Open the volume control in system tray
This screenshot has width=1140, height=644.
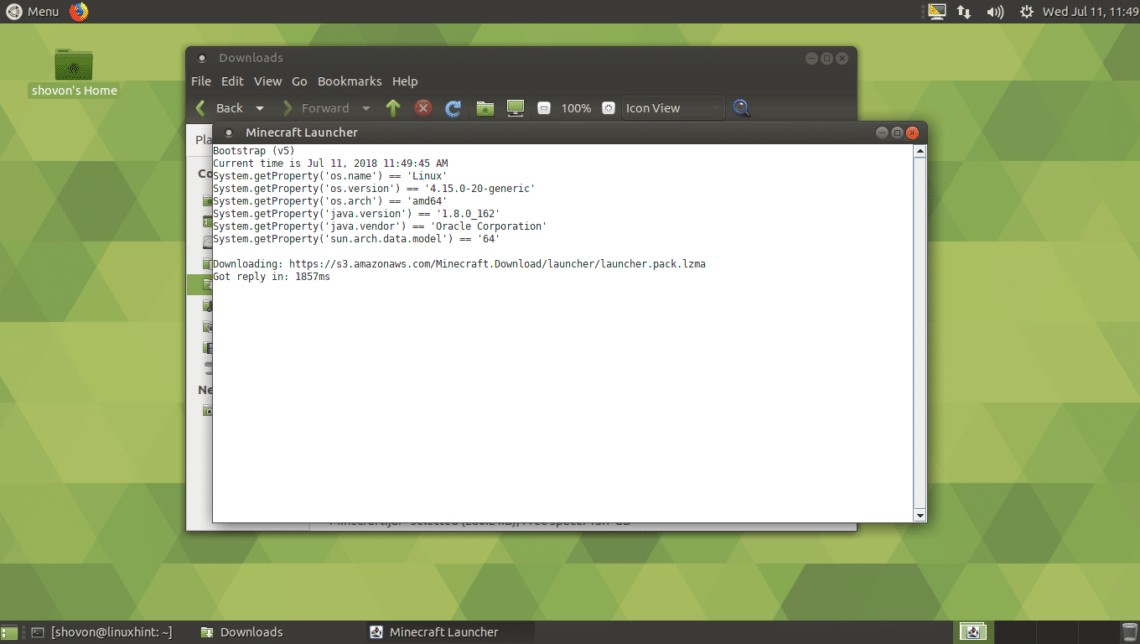pos(995,12)
